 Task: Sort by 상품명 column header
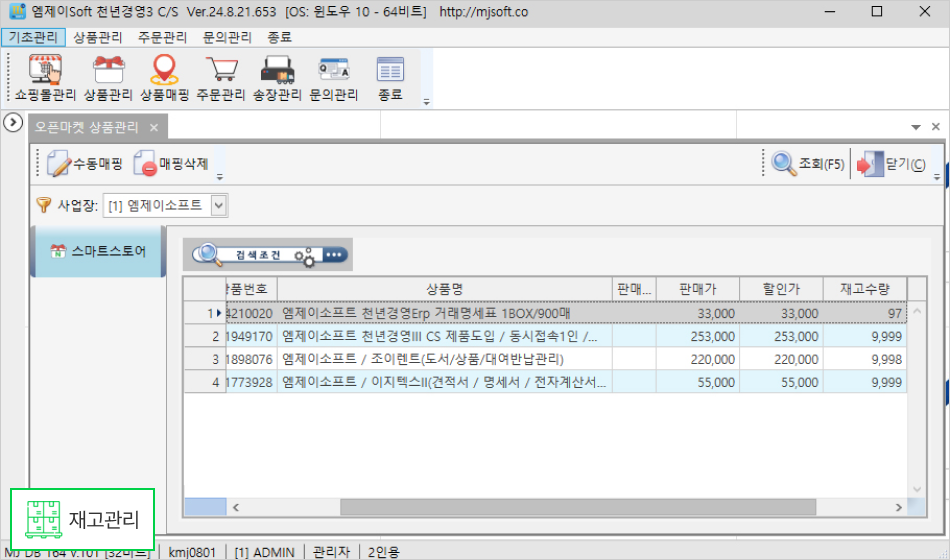click(445, 289)
